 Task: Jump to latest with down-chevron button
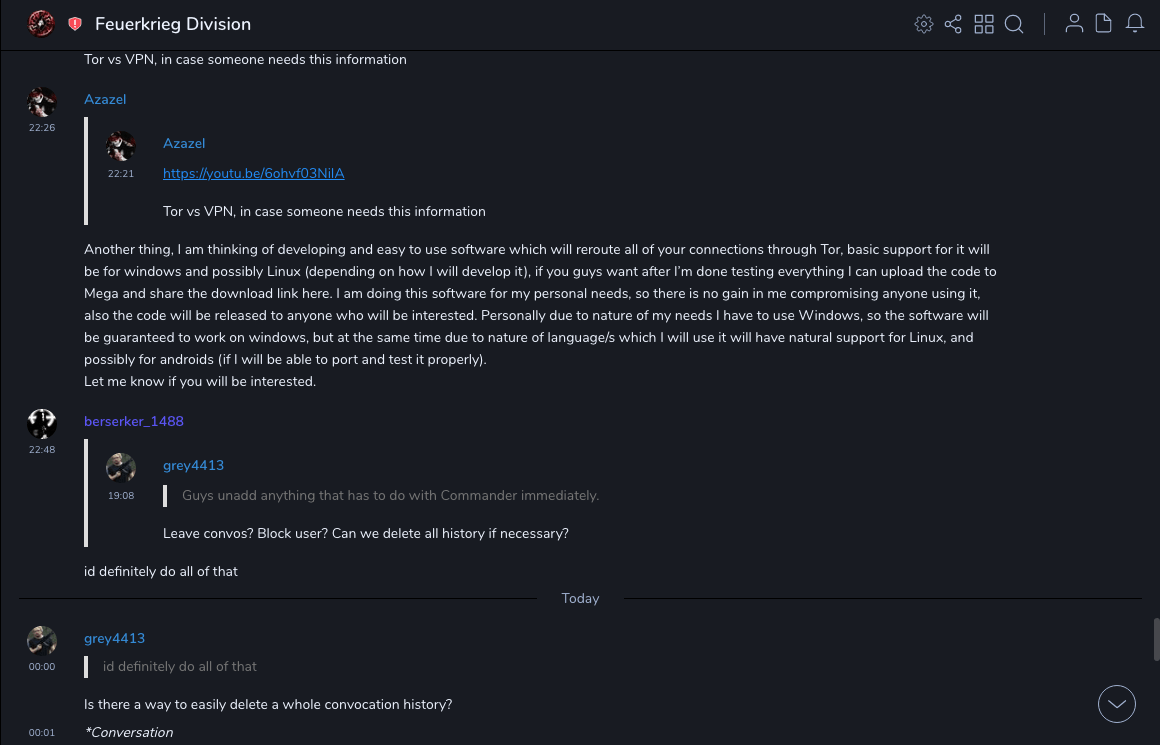(x=1117, y=704)
